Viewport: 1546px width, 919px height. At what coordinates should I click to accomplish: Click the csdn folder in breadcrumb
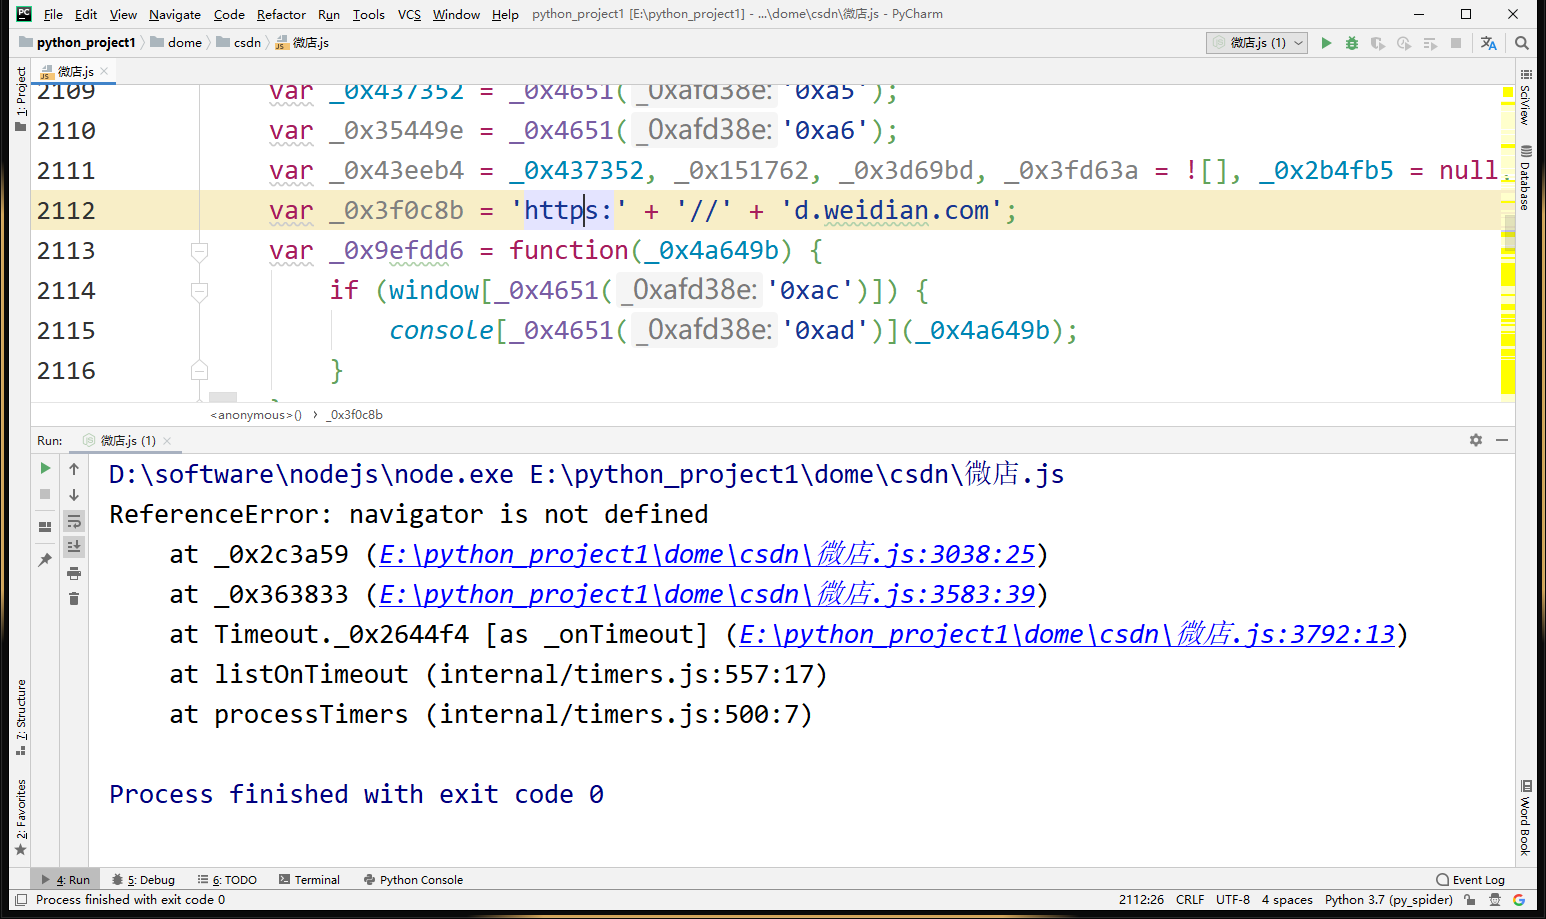239,43
